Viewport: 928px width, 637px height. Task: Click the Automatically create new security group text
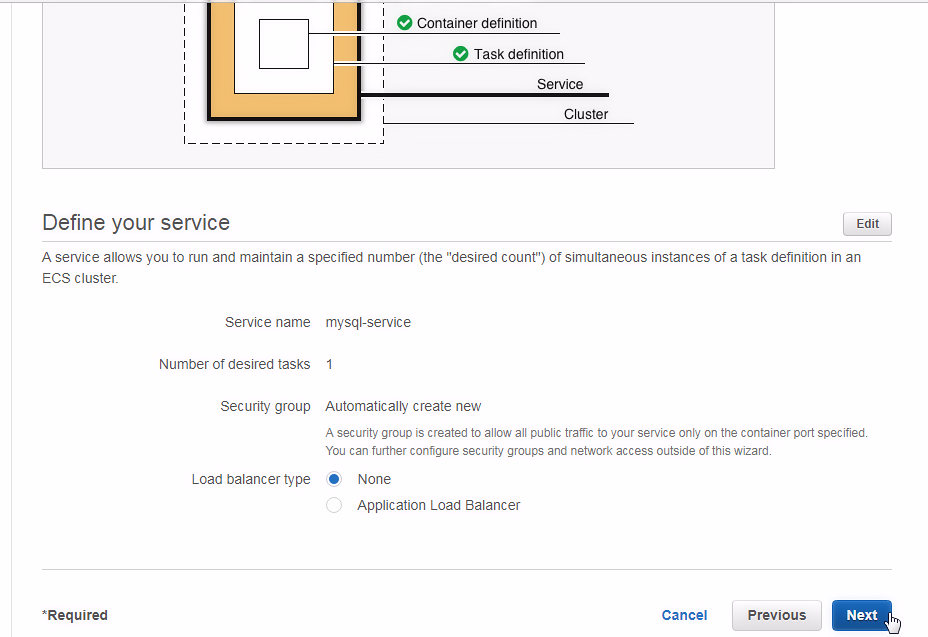click(x=403, y=406)
